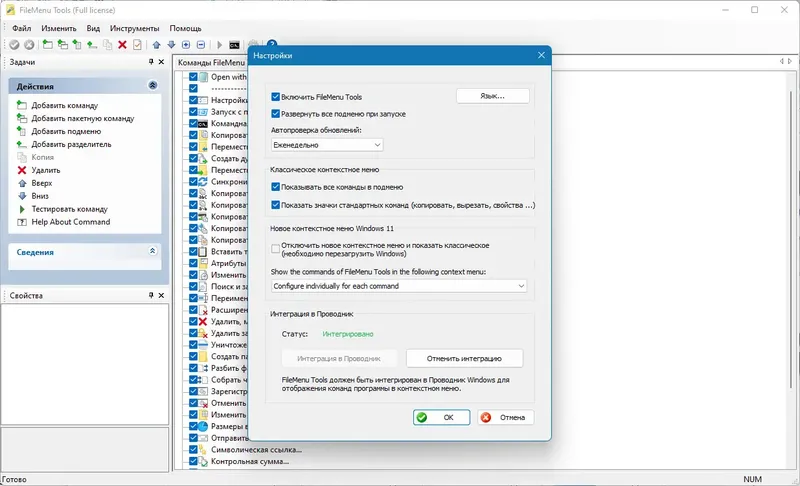Uncheck the Символическая ссылка command checkbox

(x=193, y=450)
